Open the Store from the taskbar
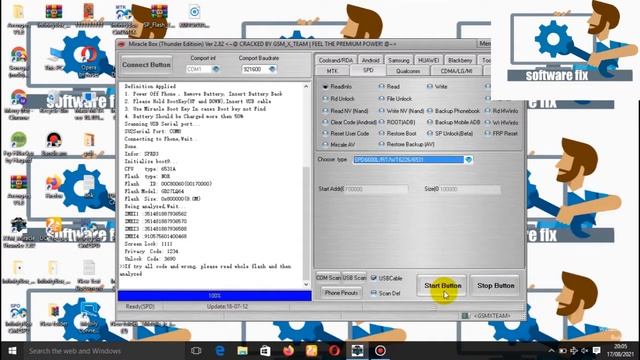Screen dimensions: 640x360 click(265, 351)
